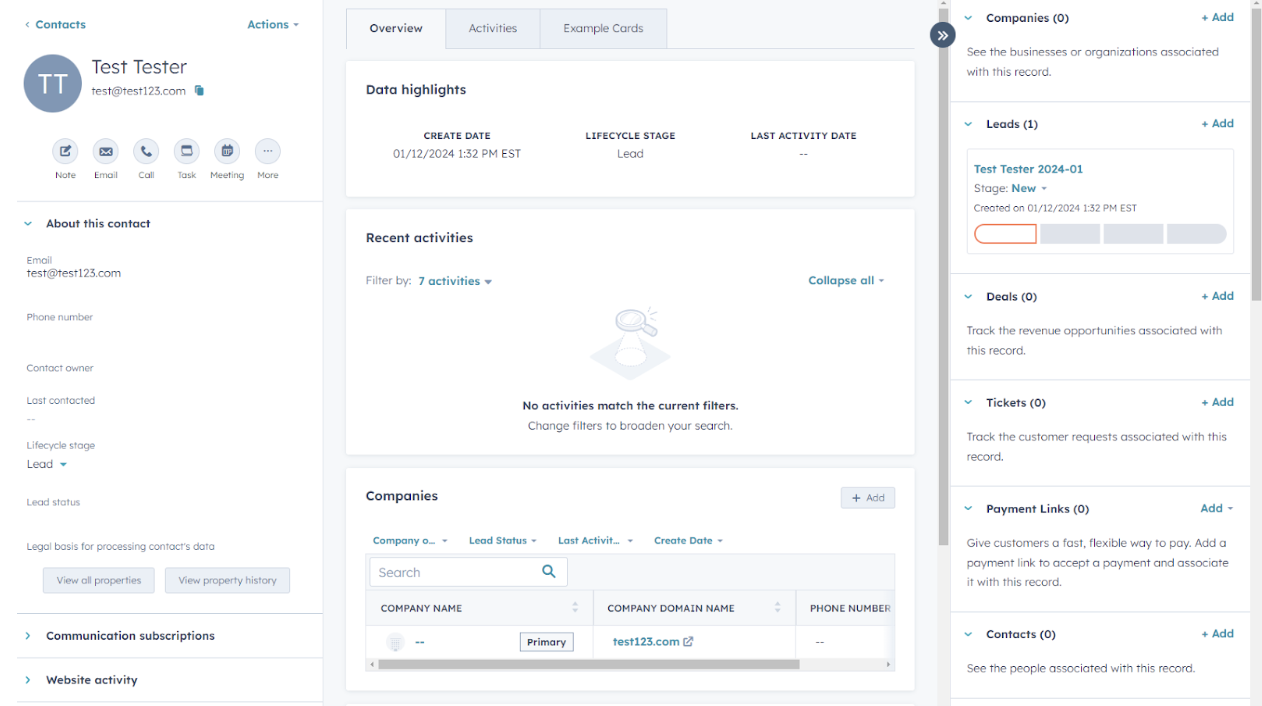This screenshot has height=706, width=1262.
Task: Select the first segment of the lead progress bar
Action: [x=1005, y=233]
